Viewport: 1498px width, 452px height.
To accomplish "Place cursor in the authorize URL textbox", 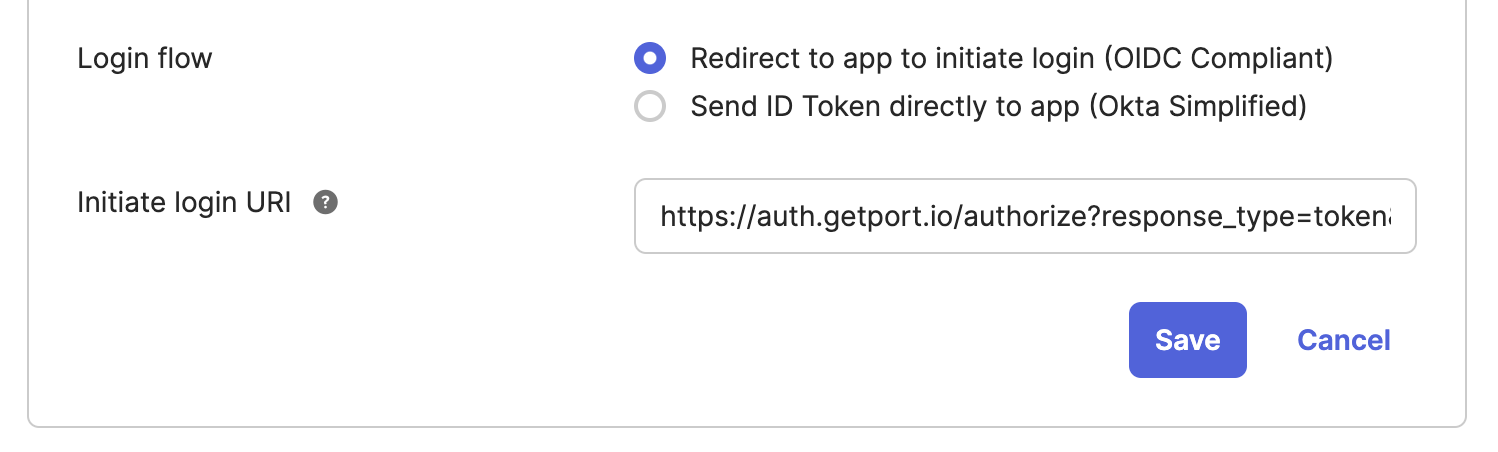I will [x=1024, y=216].
